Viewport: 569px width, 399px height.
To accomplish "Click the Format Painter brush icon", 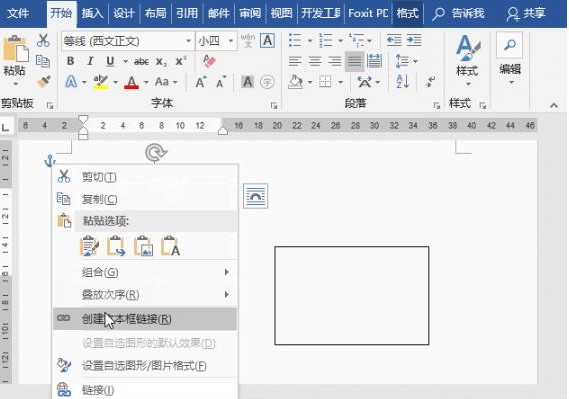I will 44,82.
